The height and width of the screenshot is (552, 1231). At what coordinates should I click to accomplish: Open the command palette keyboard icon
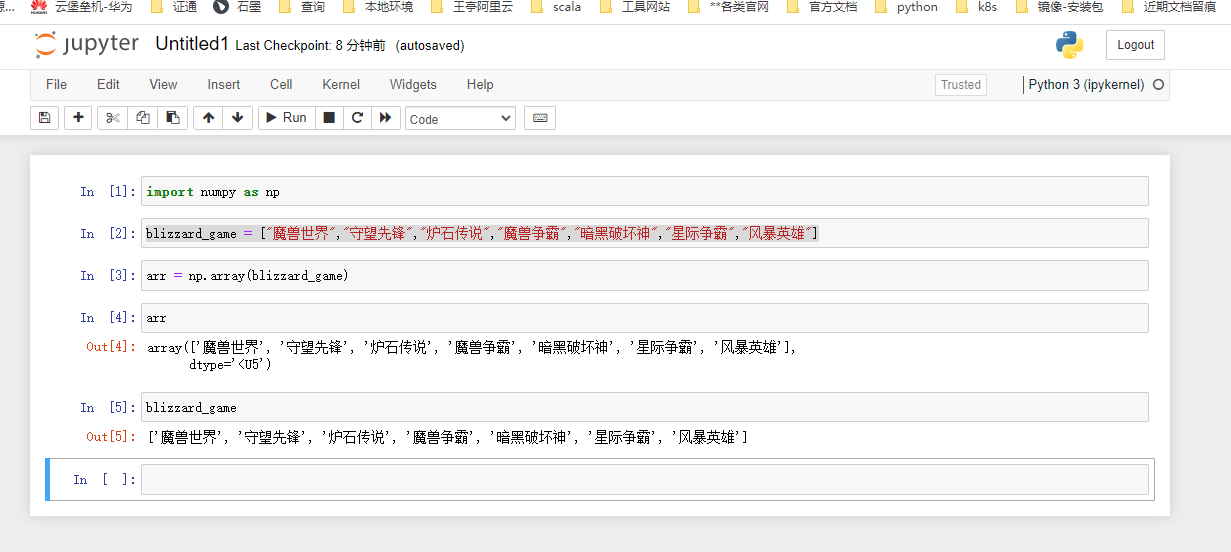[x=540, y=118]
